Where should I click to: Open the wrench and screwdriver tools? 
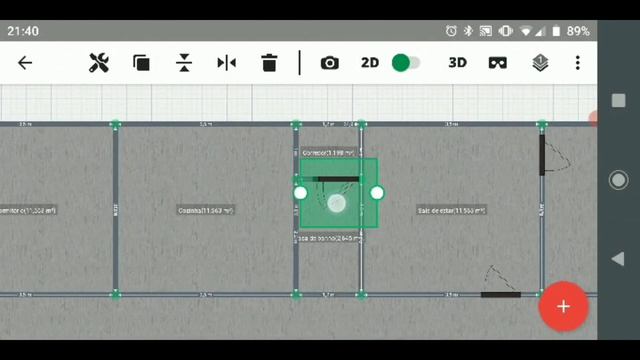click(x=99, y=63)
